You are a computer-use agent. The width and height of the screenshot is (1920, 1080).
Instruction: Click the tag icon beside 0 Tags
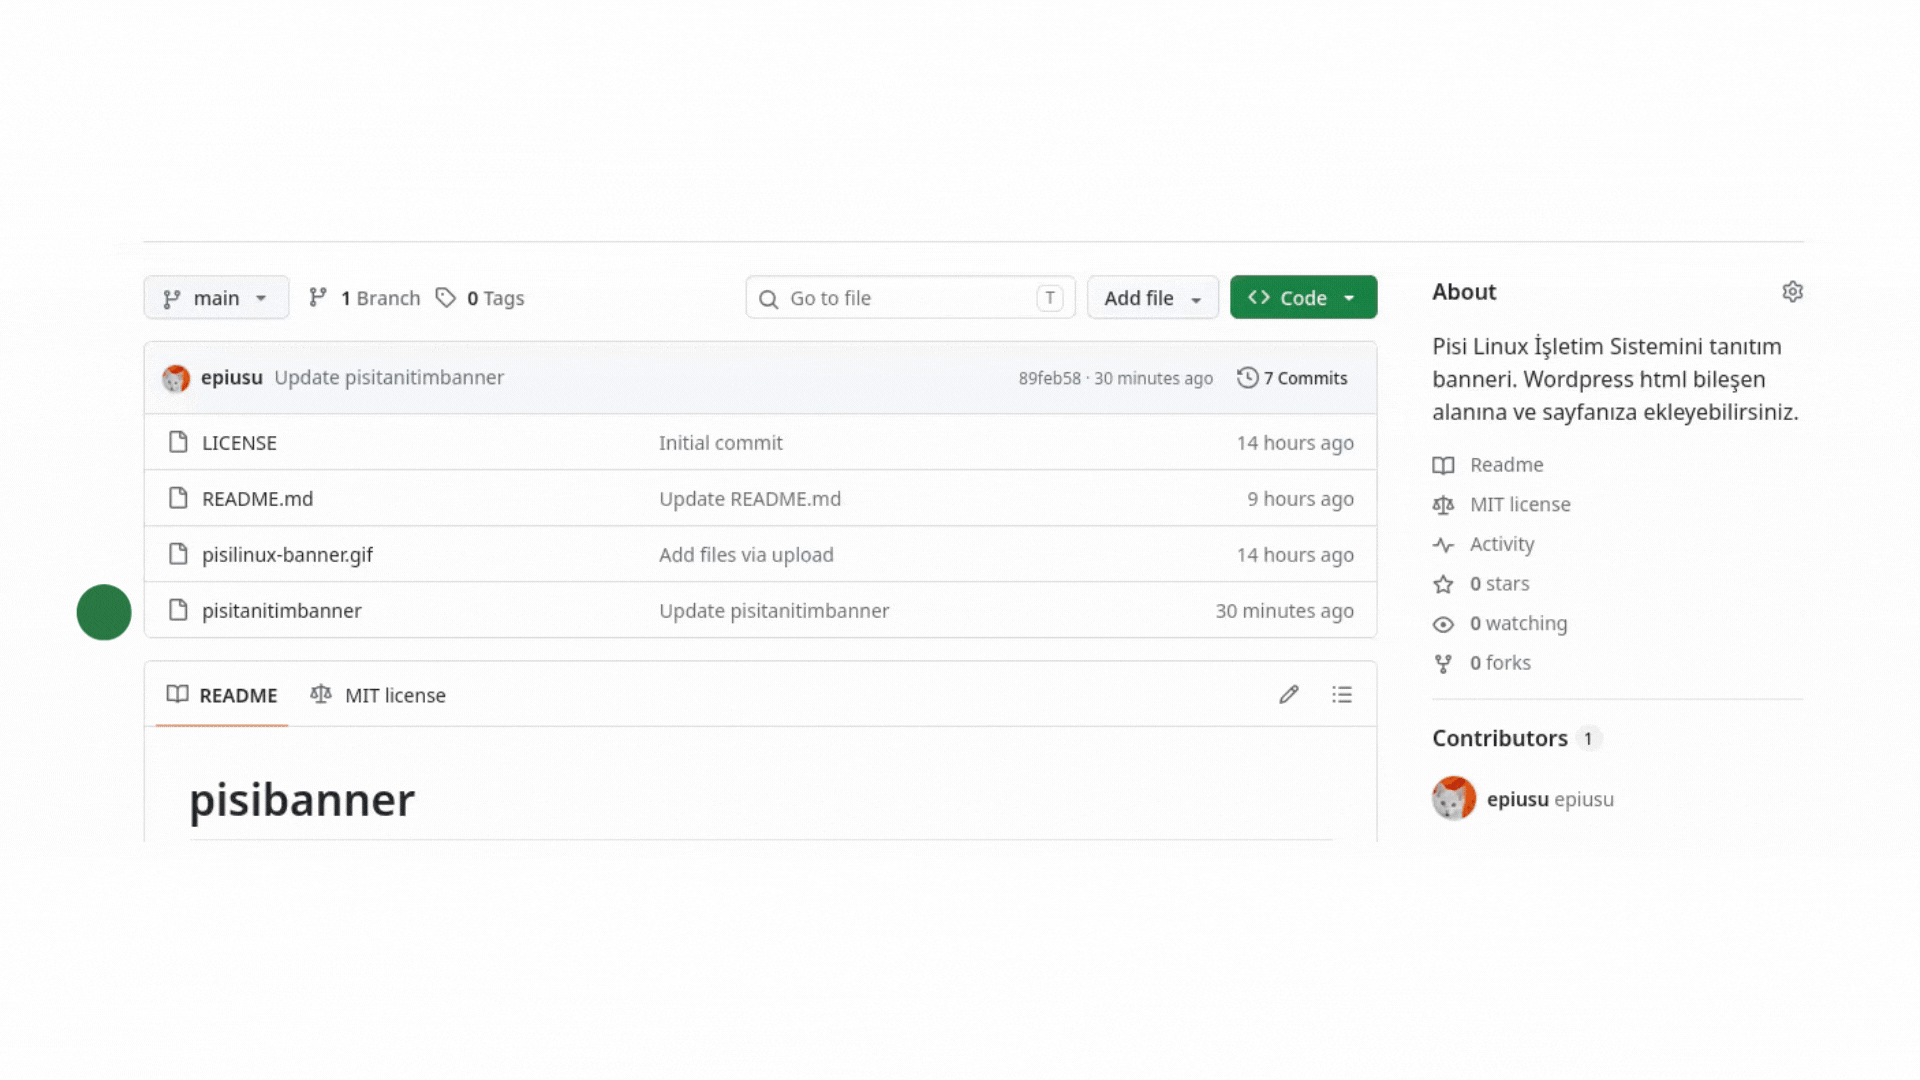click(x=446, y=297)
